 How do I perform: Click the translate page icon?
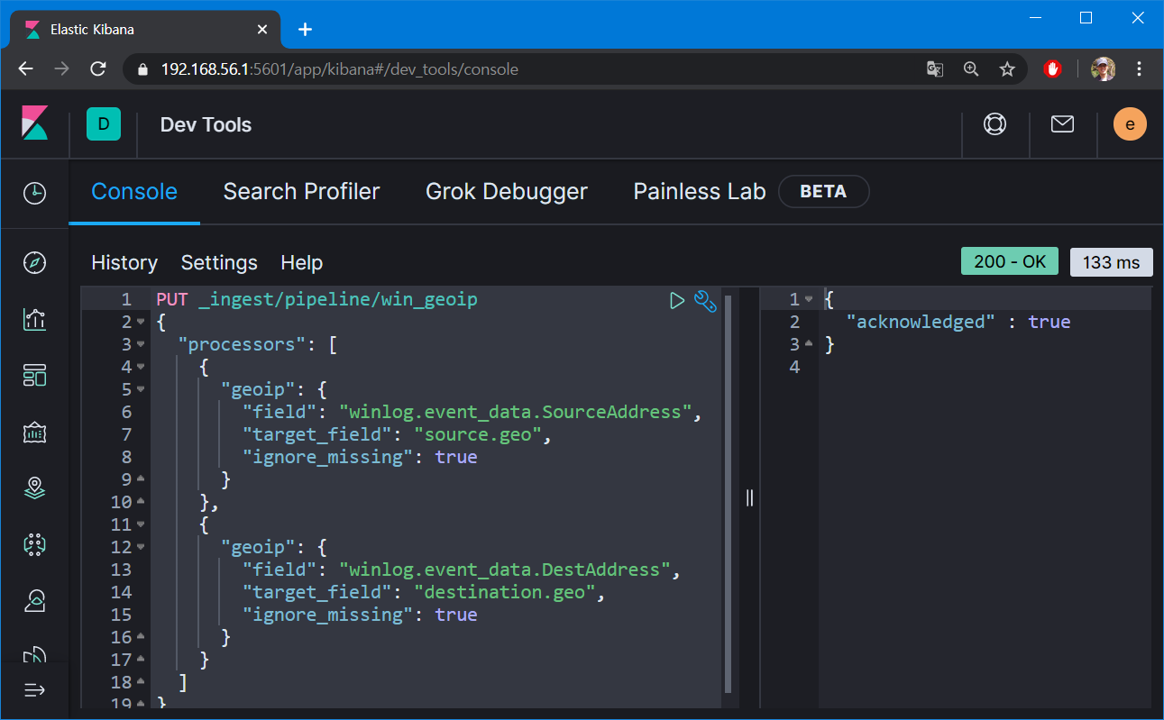click(x=935, y=69)
